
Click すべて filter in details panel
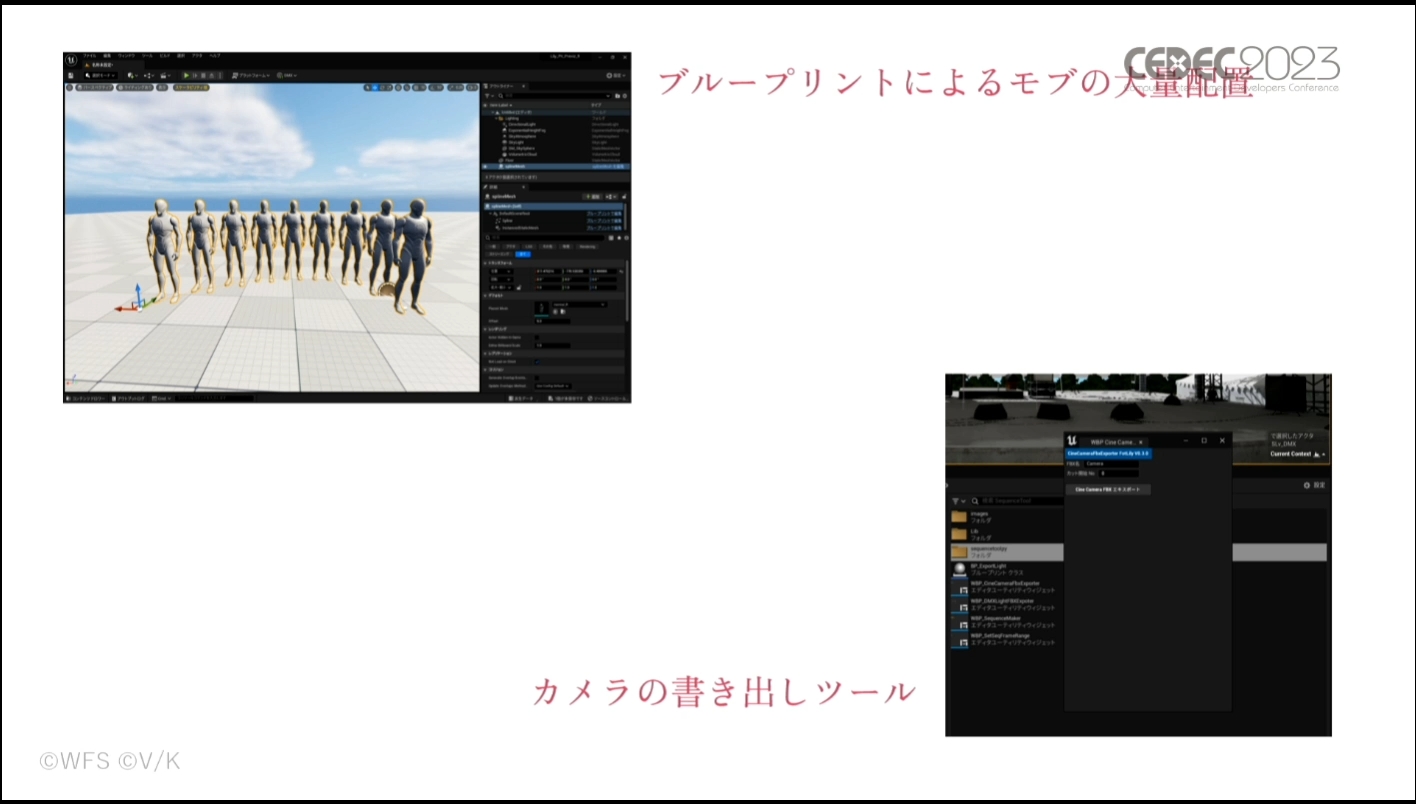pos(523,254)
